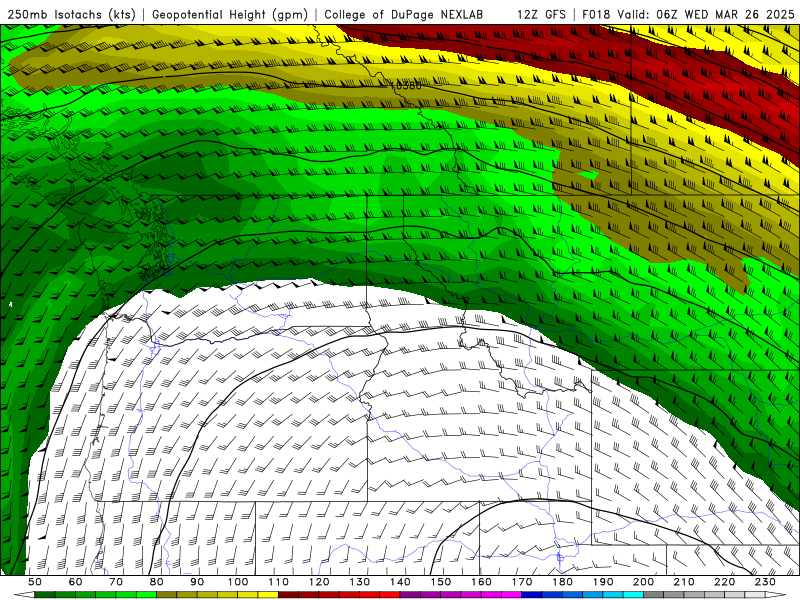Screen dimensions: 800x600
Task: Pick the cyan legend swatch just before 200
Action: 633,595
